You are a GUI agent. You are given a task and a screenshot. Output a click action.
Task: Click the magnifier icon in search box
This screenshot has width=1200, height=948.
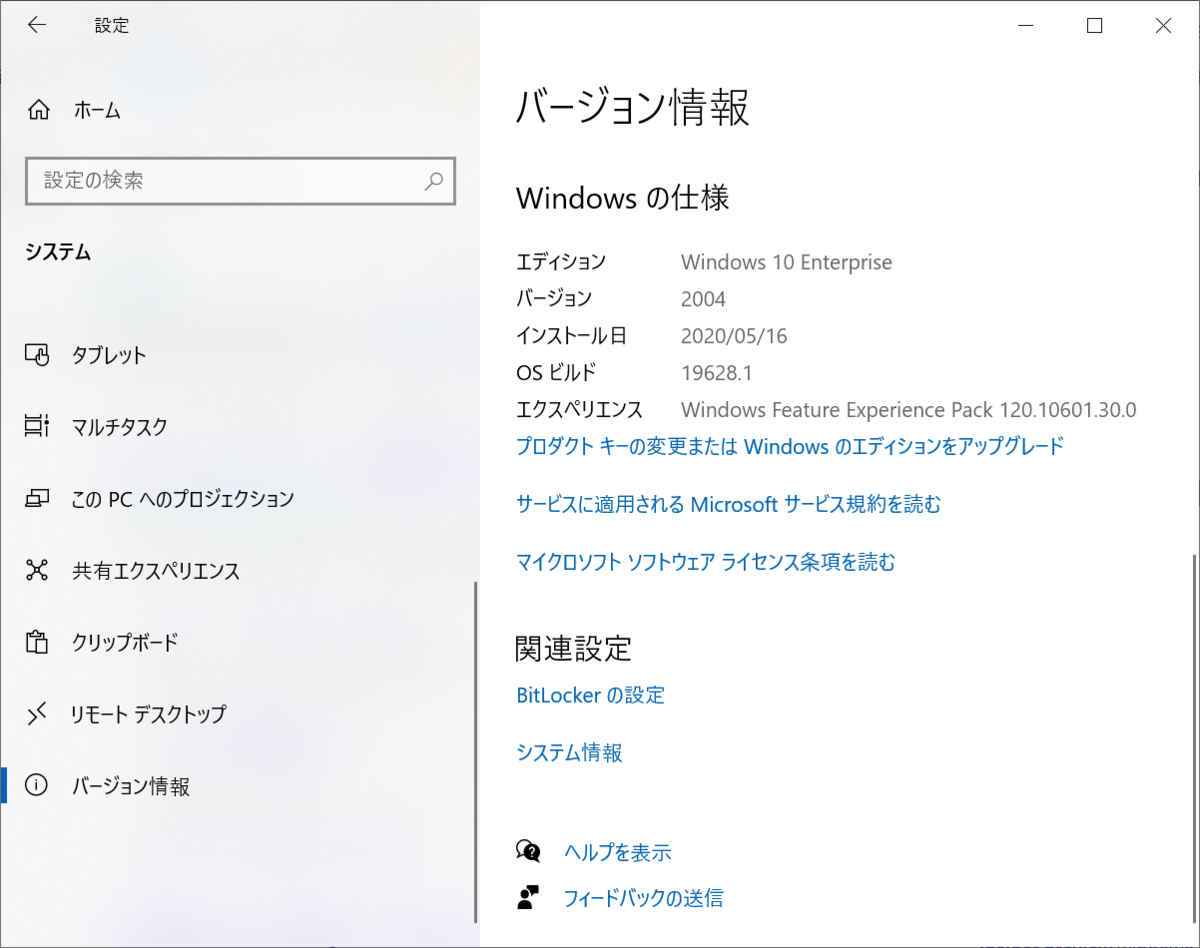(x=434, y=181)
